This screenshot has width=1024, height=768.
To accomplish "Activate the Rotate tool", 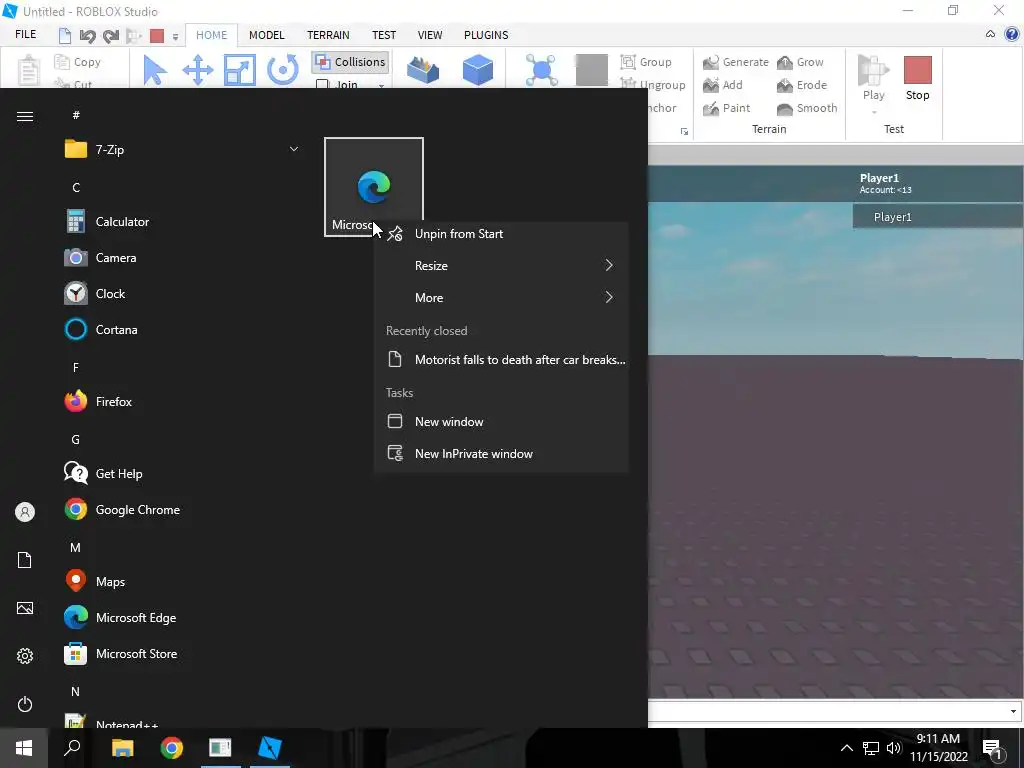I will 283,70.
